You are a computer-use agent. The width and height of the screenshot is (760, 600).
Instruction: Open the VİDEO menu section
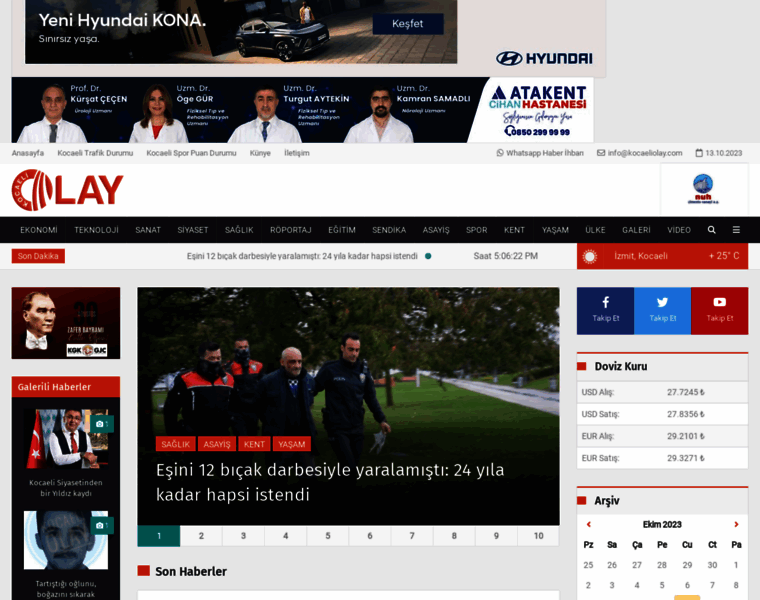click(x=679, y=230)
